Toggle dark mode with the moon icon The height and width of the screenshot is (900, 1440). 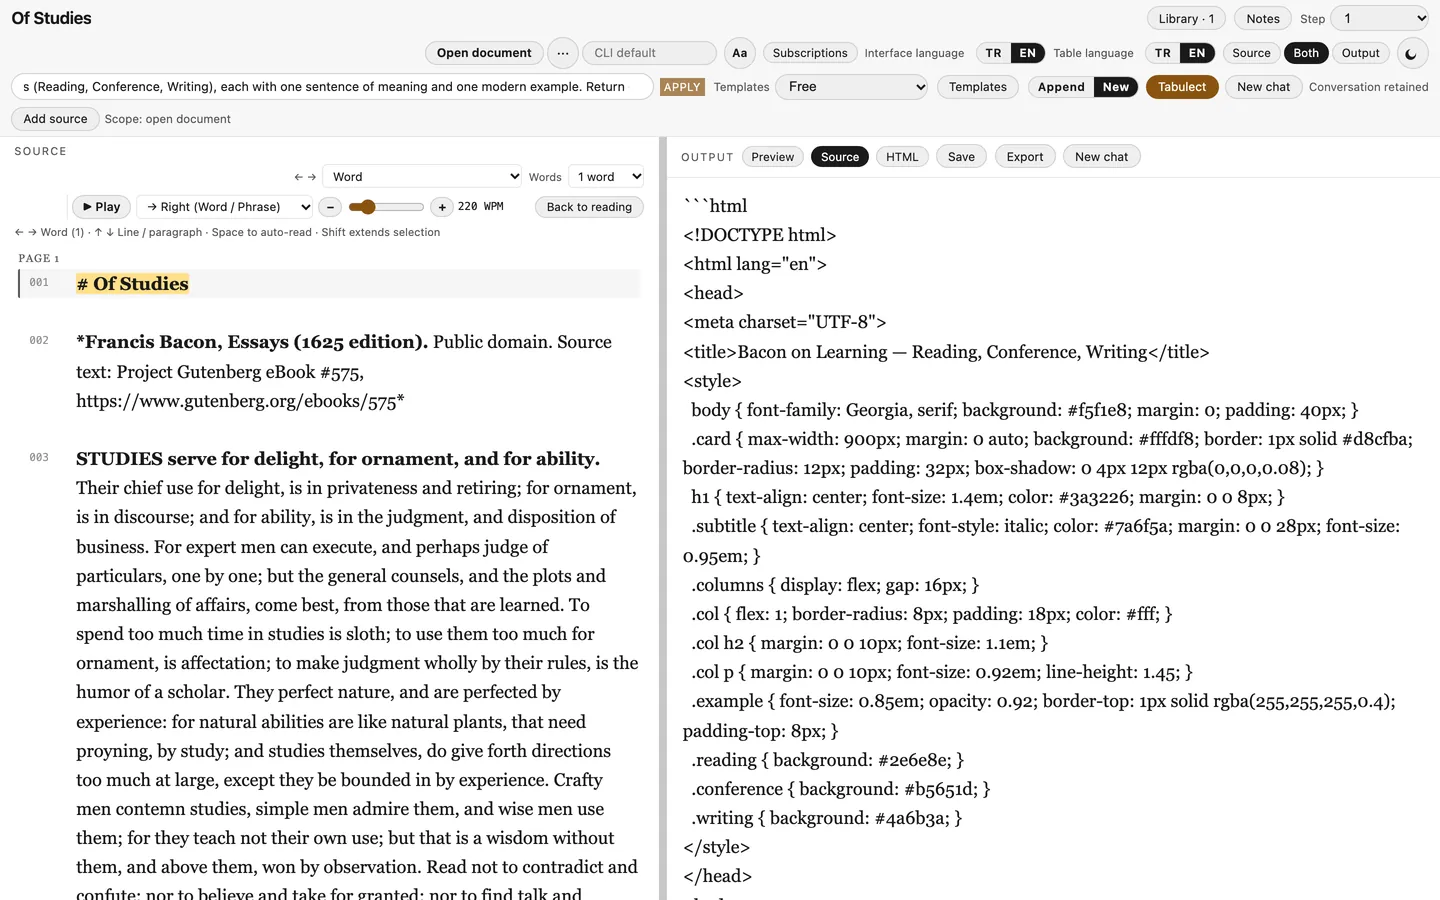tap(1411, 54)
